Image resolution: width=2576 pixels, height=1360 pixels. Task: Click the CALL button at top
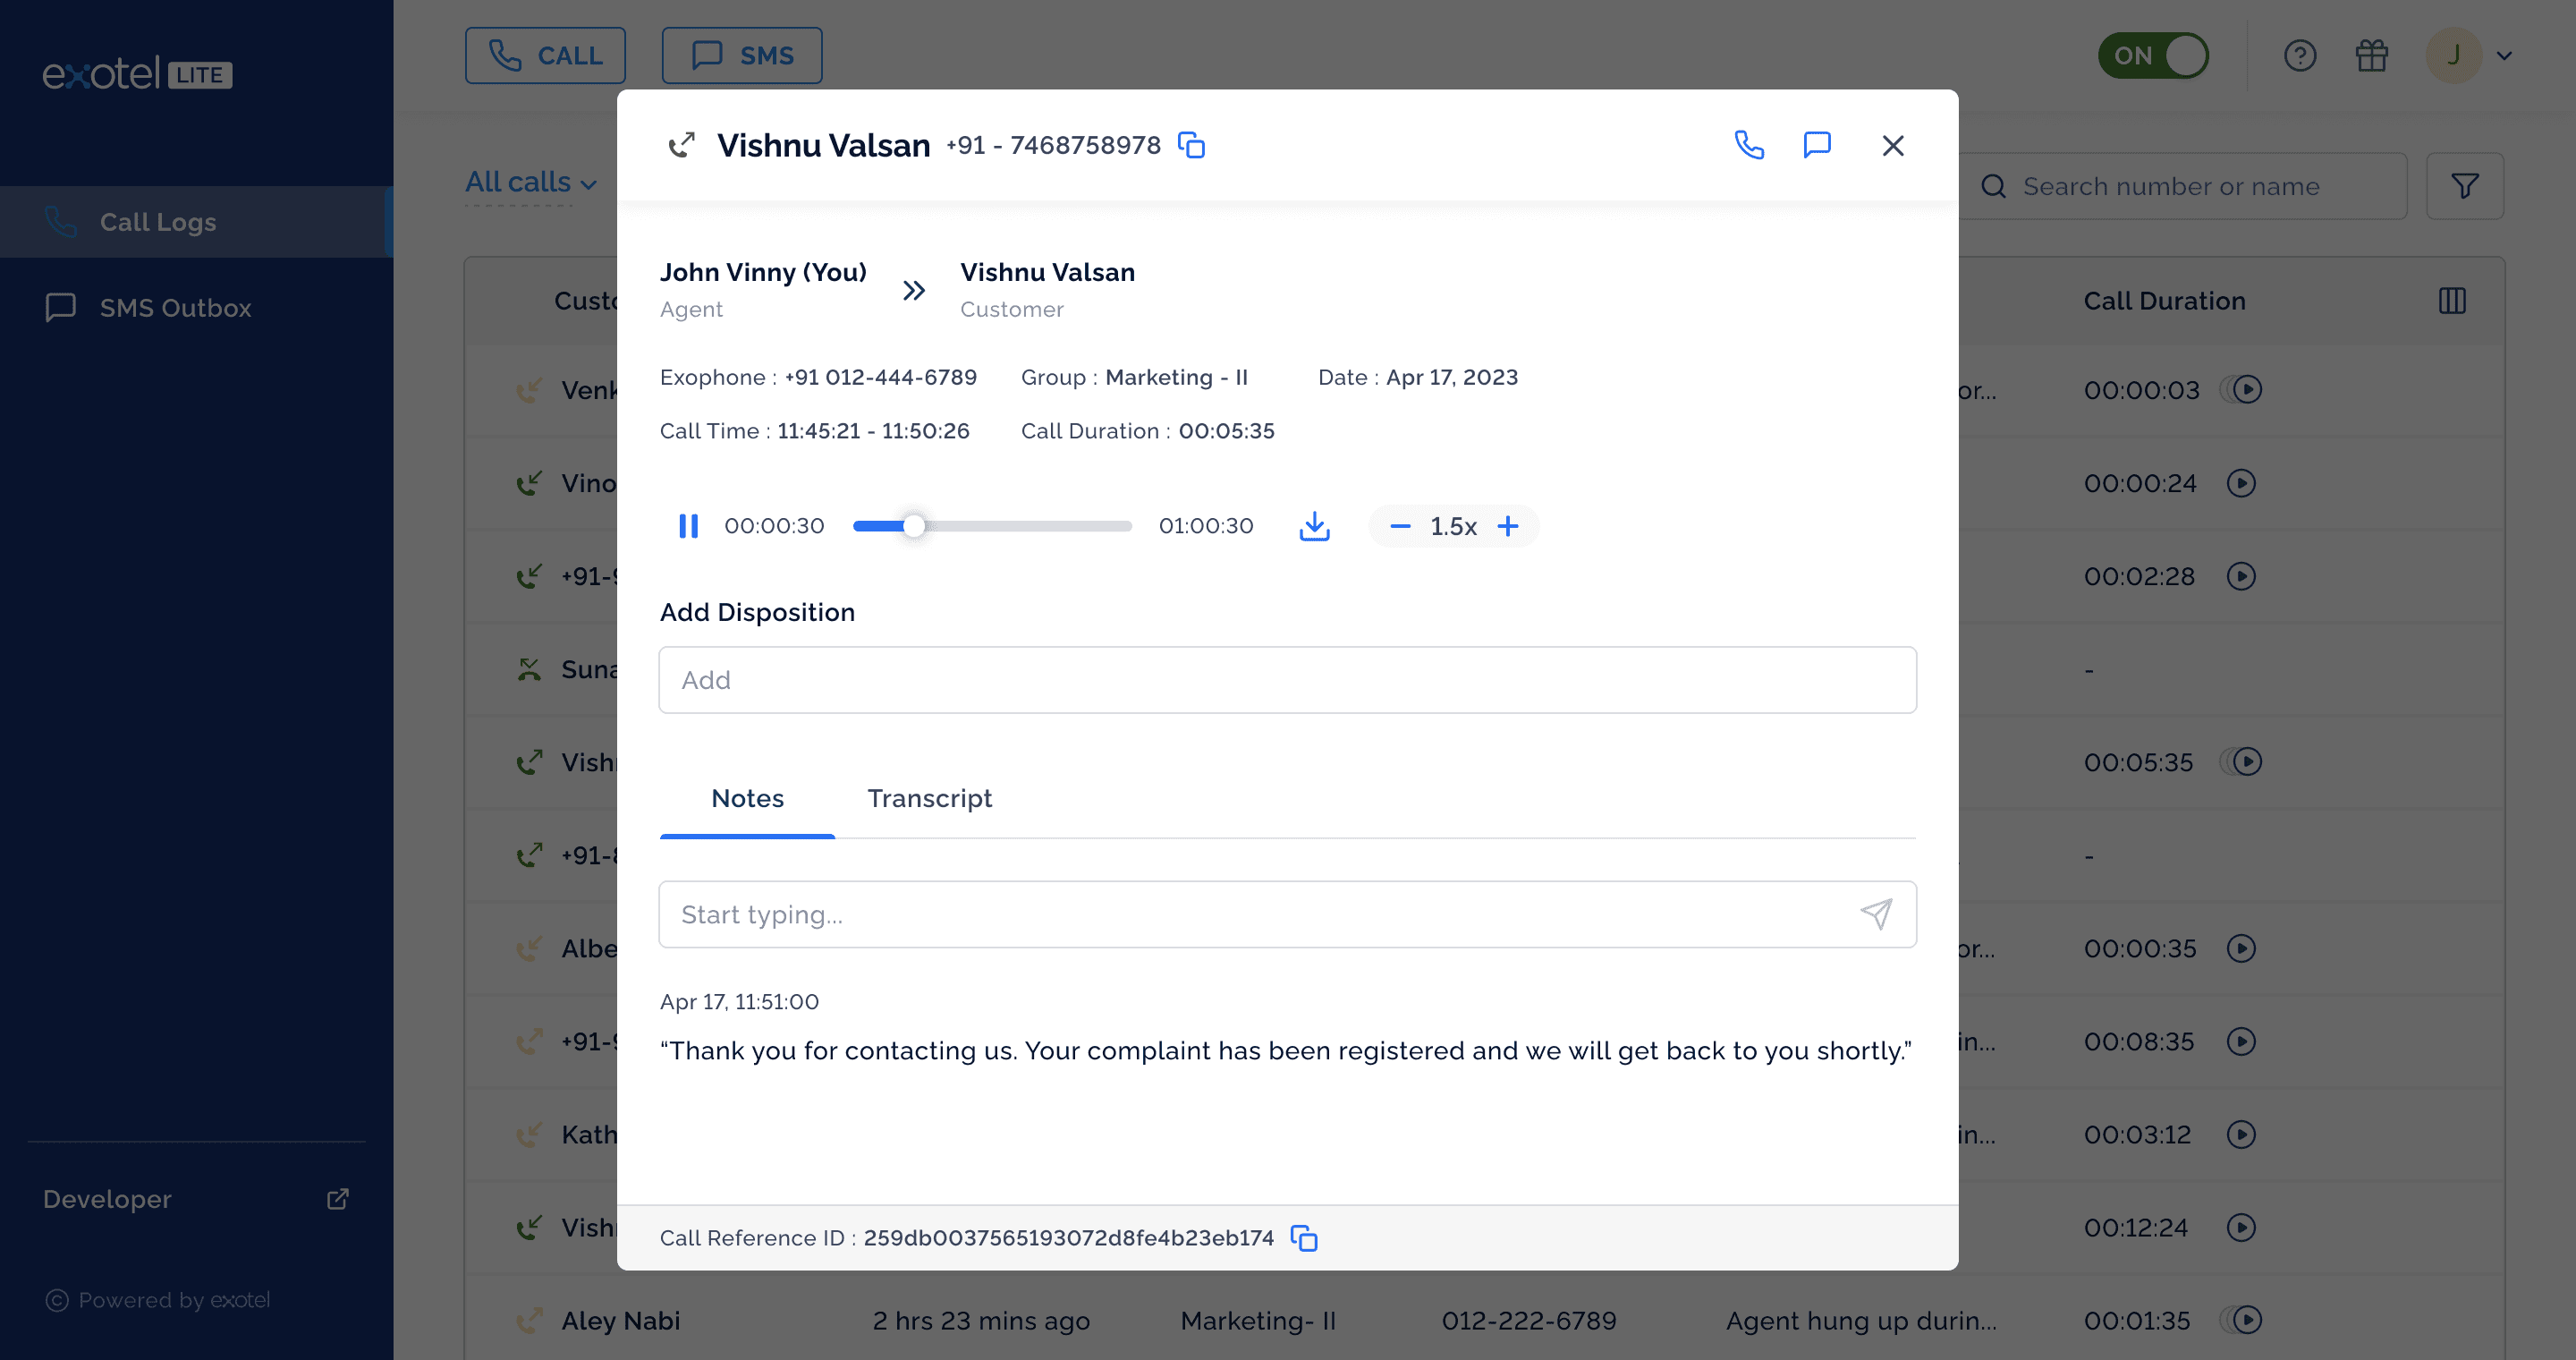(545, 55)
